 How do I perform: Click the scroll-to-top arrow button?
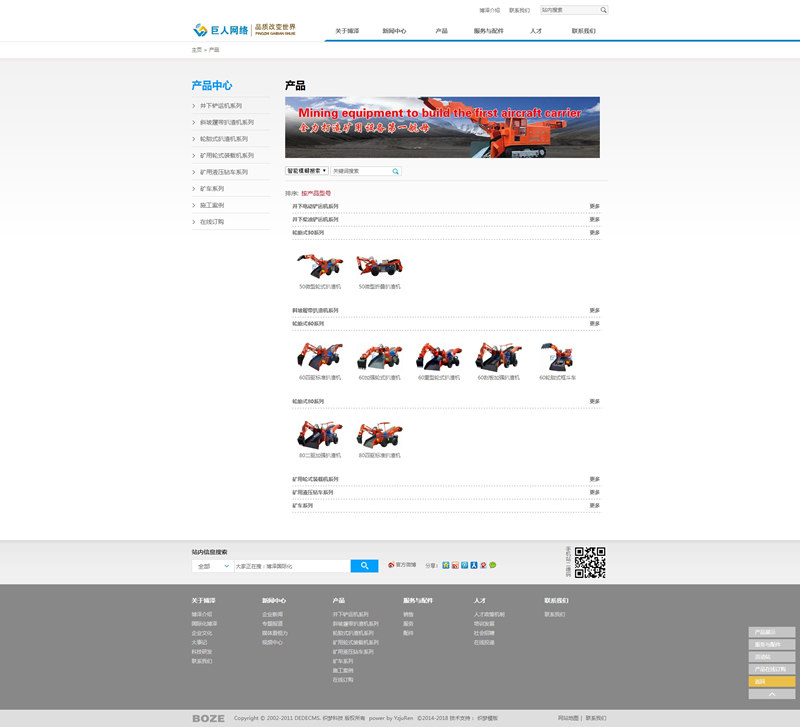(771, 694)
